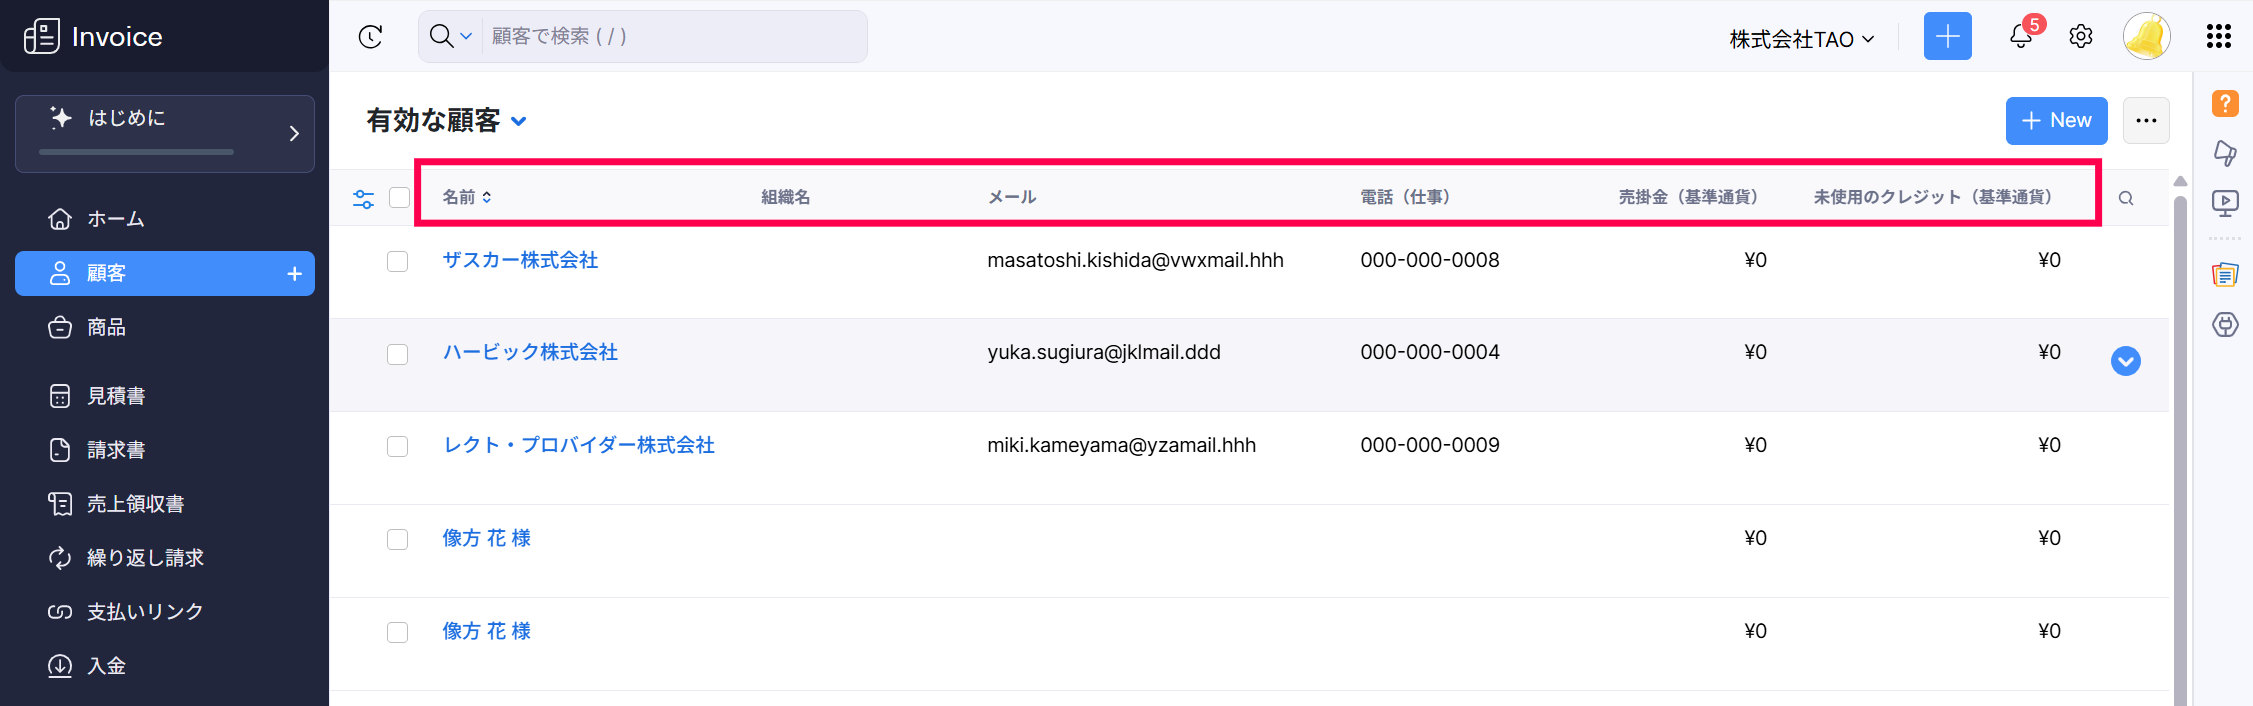Open the recent history clock icon
Viewport: 2253px width, 706px height.
pyautogui.click(x=370, y=37)
